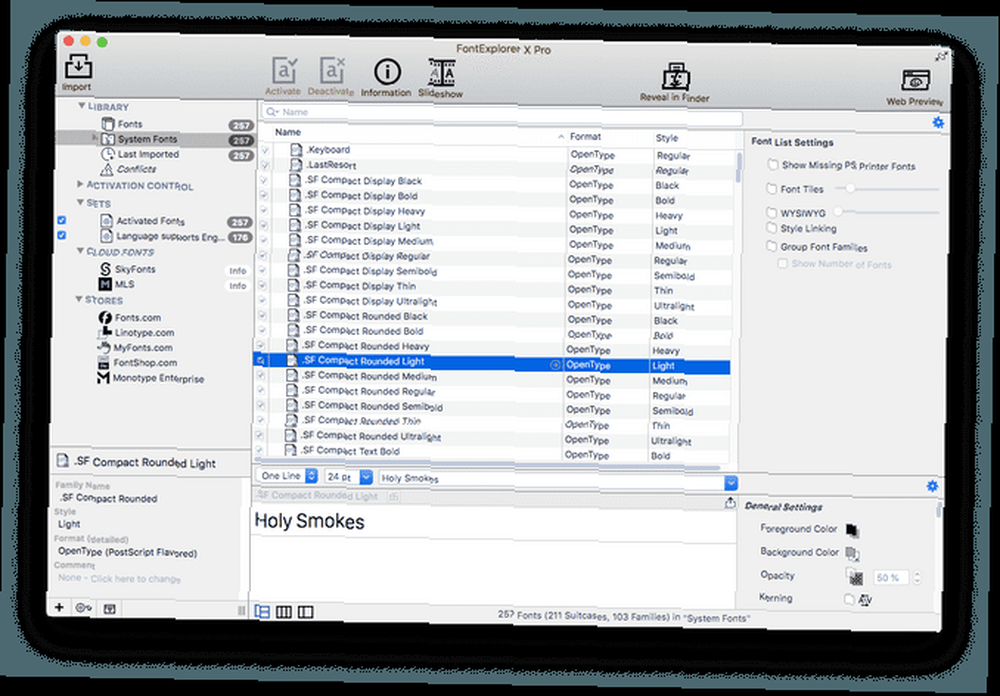This screenshot has width=1000, height=696.
Task: Toggle the Language supports Eng... set checkbox
Action: coord(62,235)
